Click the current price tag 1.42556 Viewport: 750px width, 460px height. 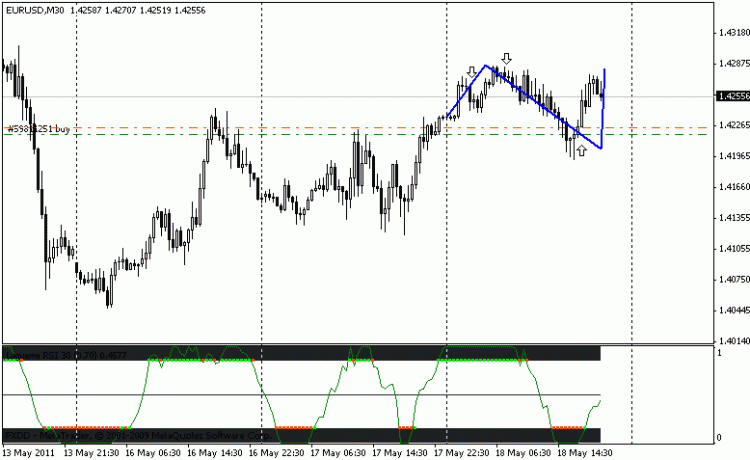(732, 96)
